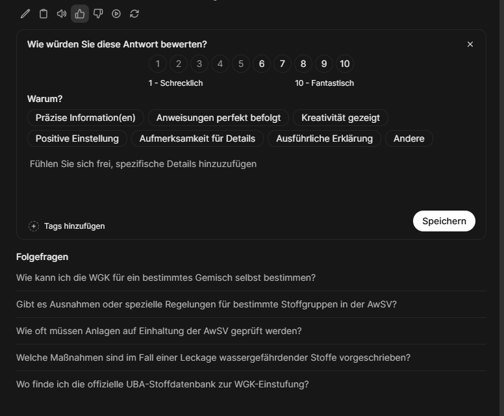Image resolution: width=504 pixels, height=416 pixels.
Task: Toggle the Aufmerksamkeit für Details chip
Action: pyautogui.click(x=197, y=139)
